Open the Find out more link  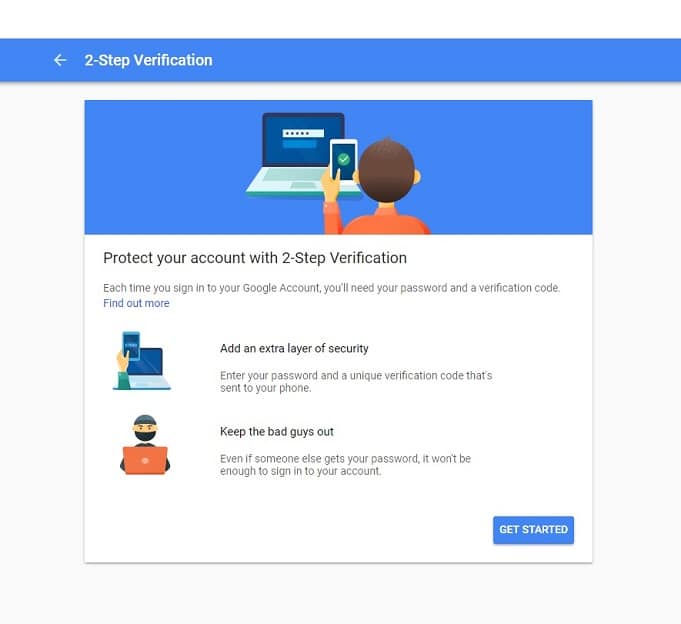tap(136, 303)
